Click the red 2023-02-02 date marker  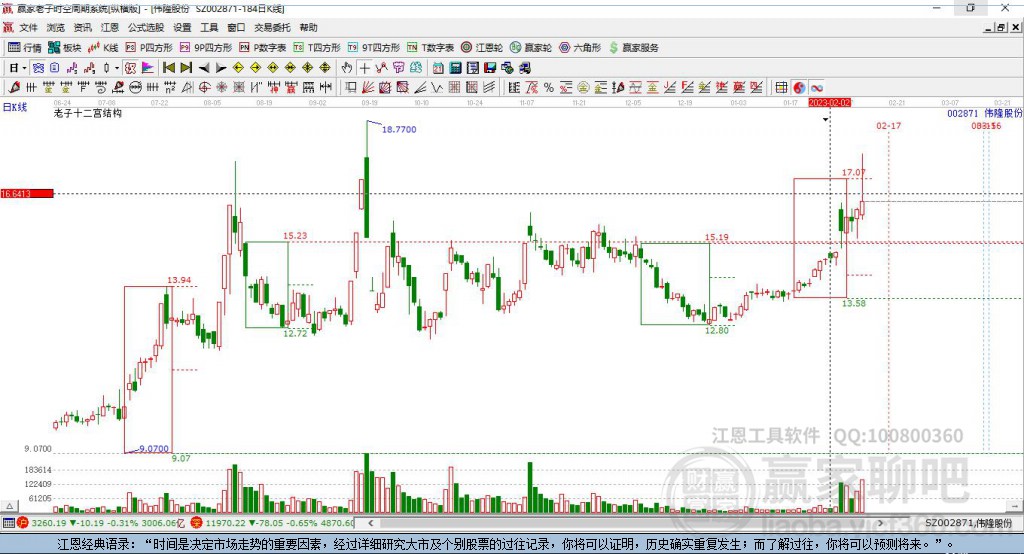point(829,103)
